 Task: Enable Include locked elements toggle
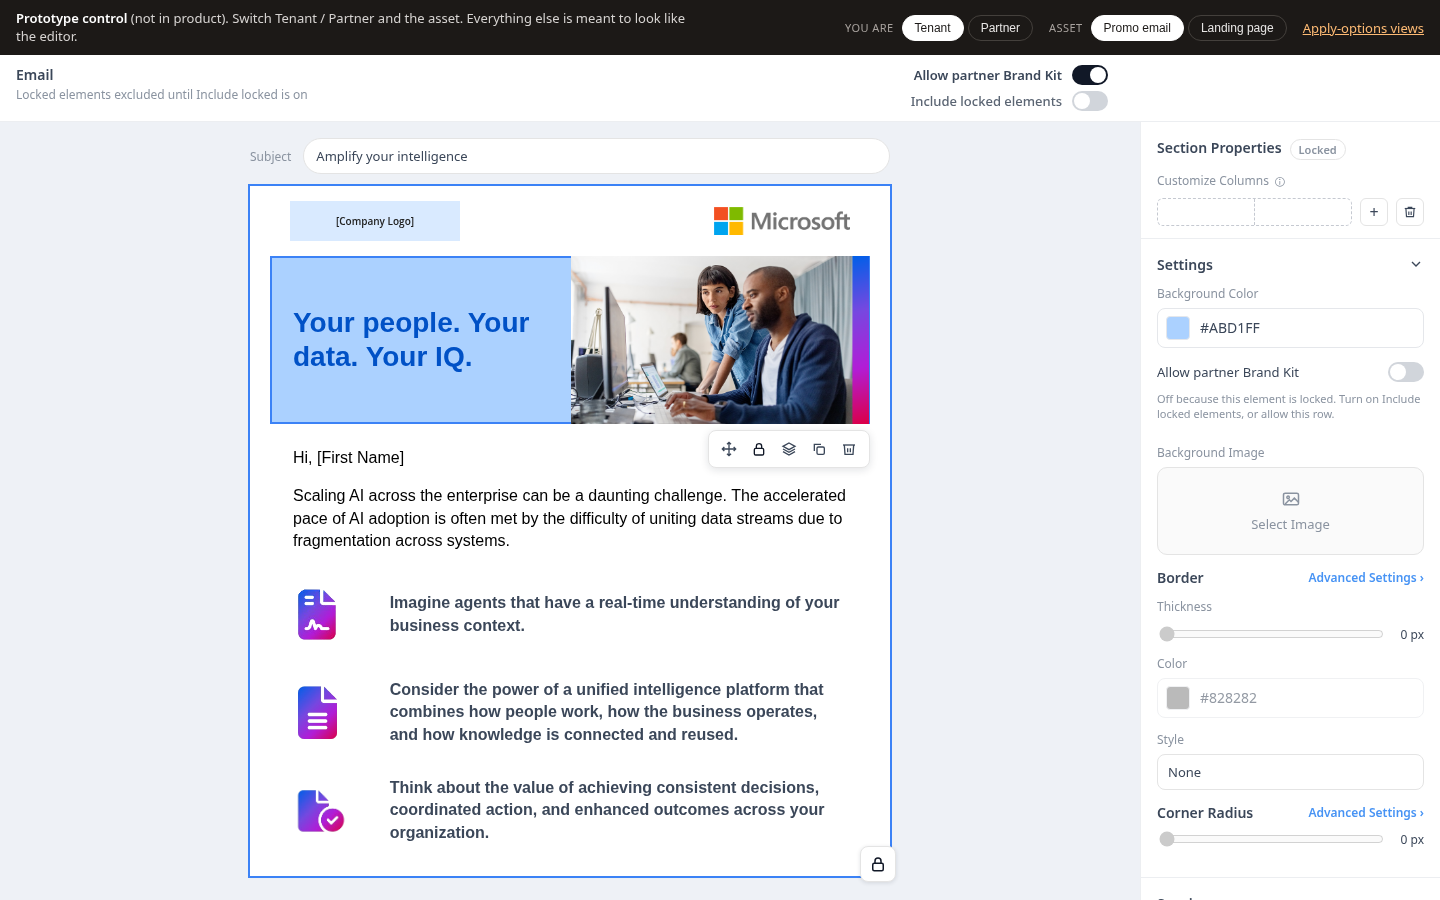pyautogui.click(x=1090, y=101)
